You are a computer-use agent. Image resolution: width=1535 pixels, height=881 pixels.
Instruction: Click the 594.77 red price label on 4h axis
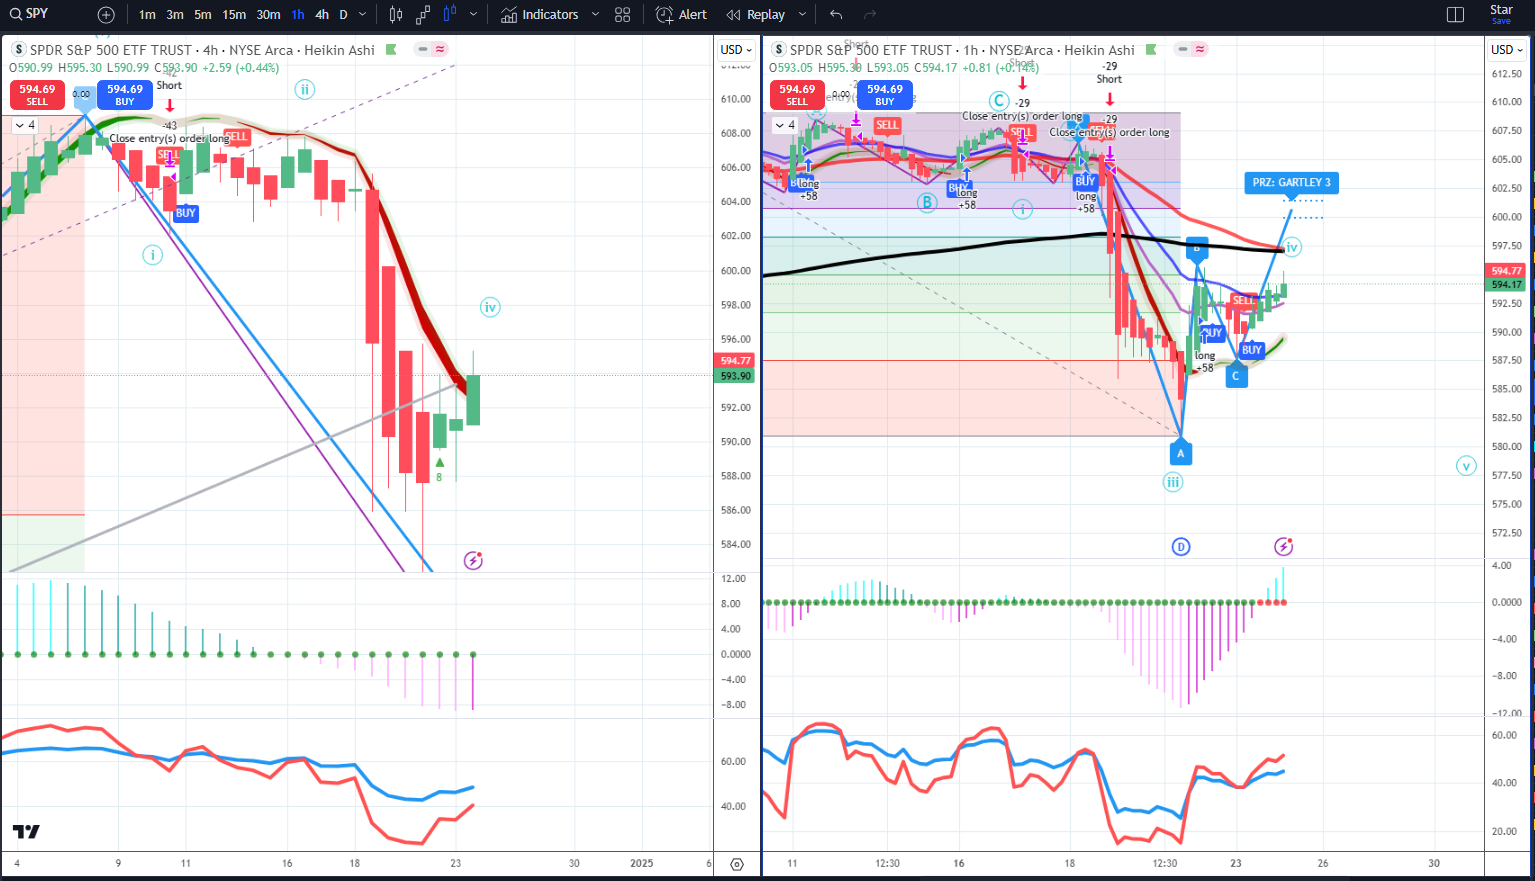tap(736, 361)
